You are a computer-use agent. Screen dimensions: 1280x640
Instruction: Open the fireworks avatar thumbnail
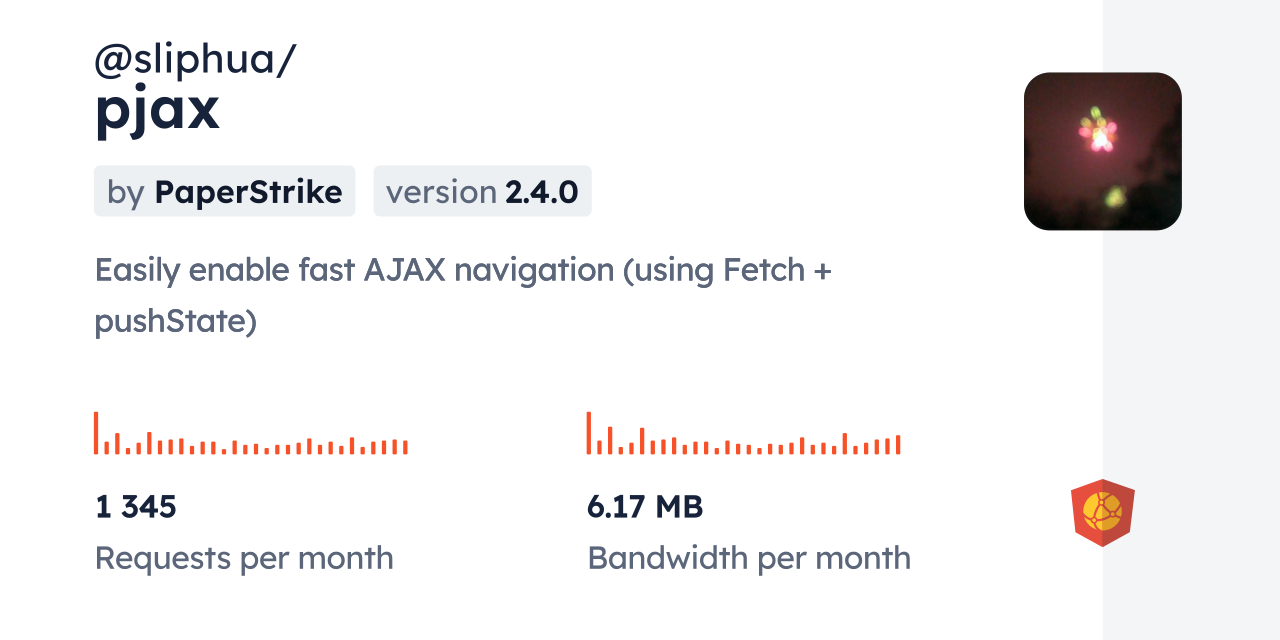pyautogui.click(x=1102, y=151)
